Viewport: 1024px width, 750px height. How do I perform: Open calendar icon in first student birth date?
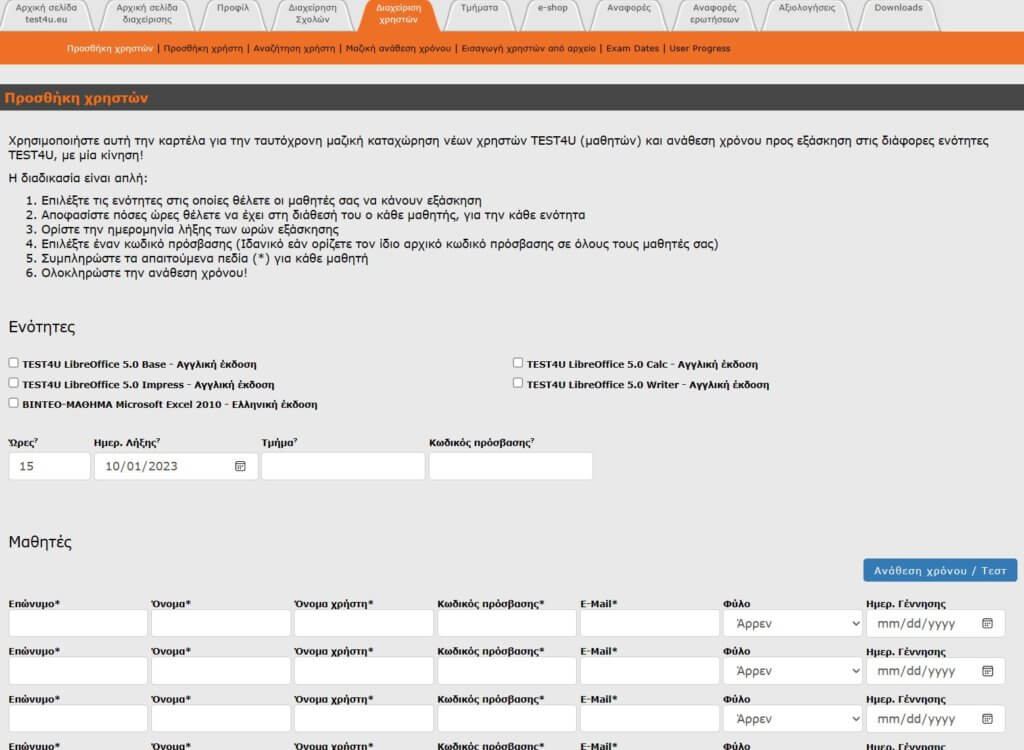point(987,623)
